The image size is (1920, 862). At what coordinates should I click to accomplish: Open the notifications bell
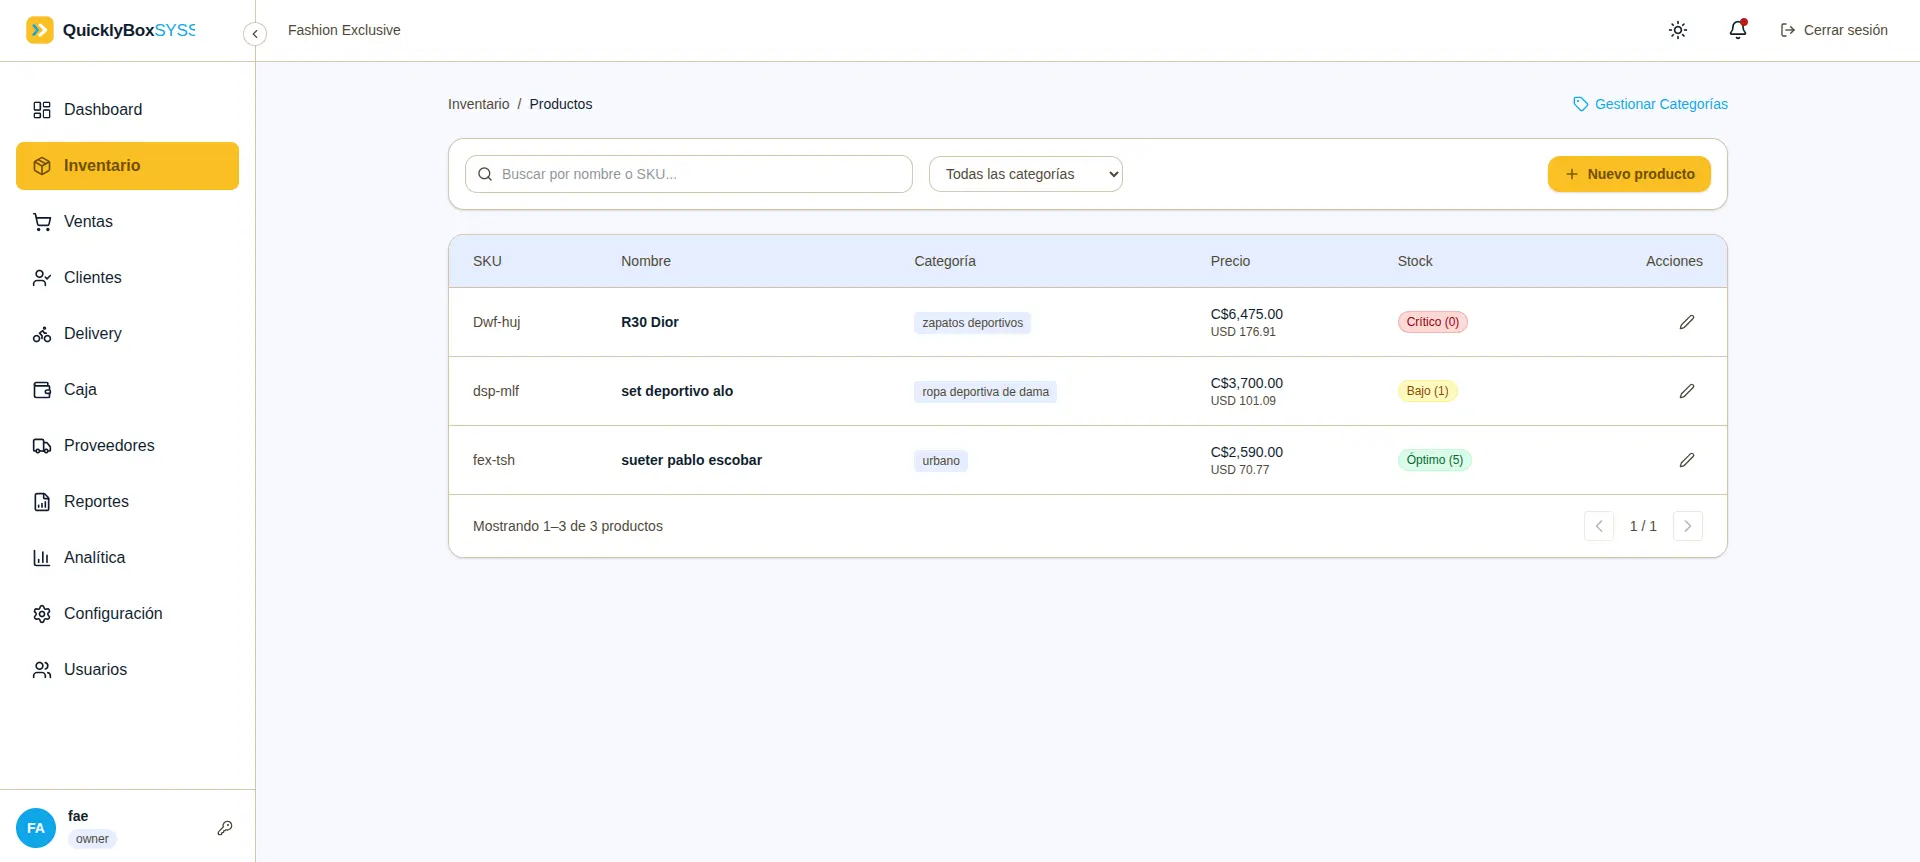coord(1738,30)
